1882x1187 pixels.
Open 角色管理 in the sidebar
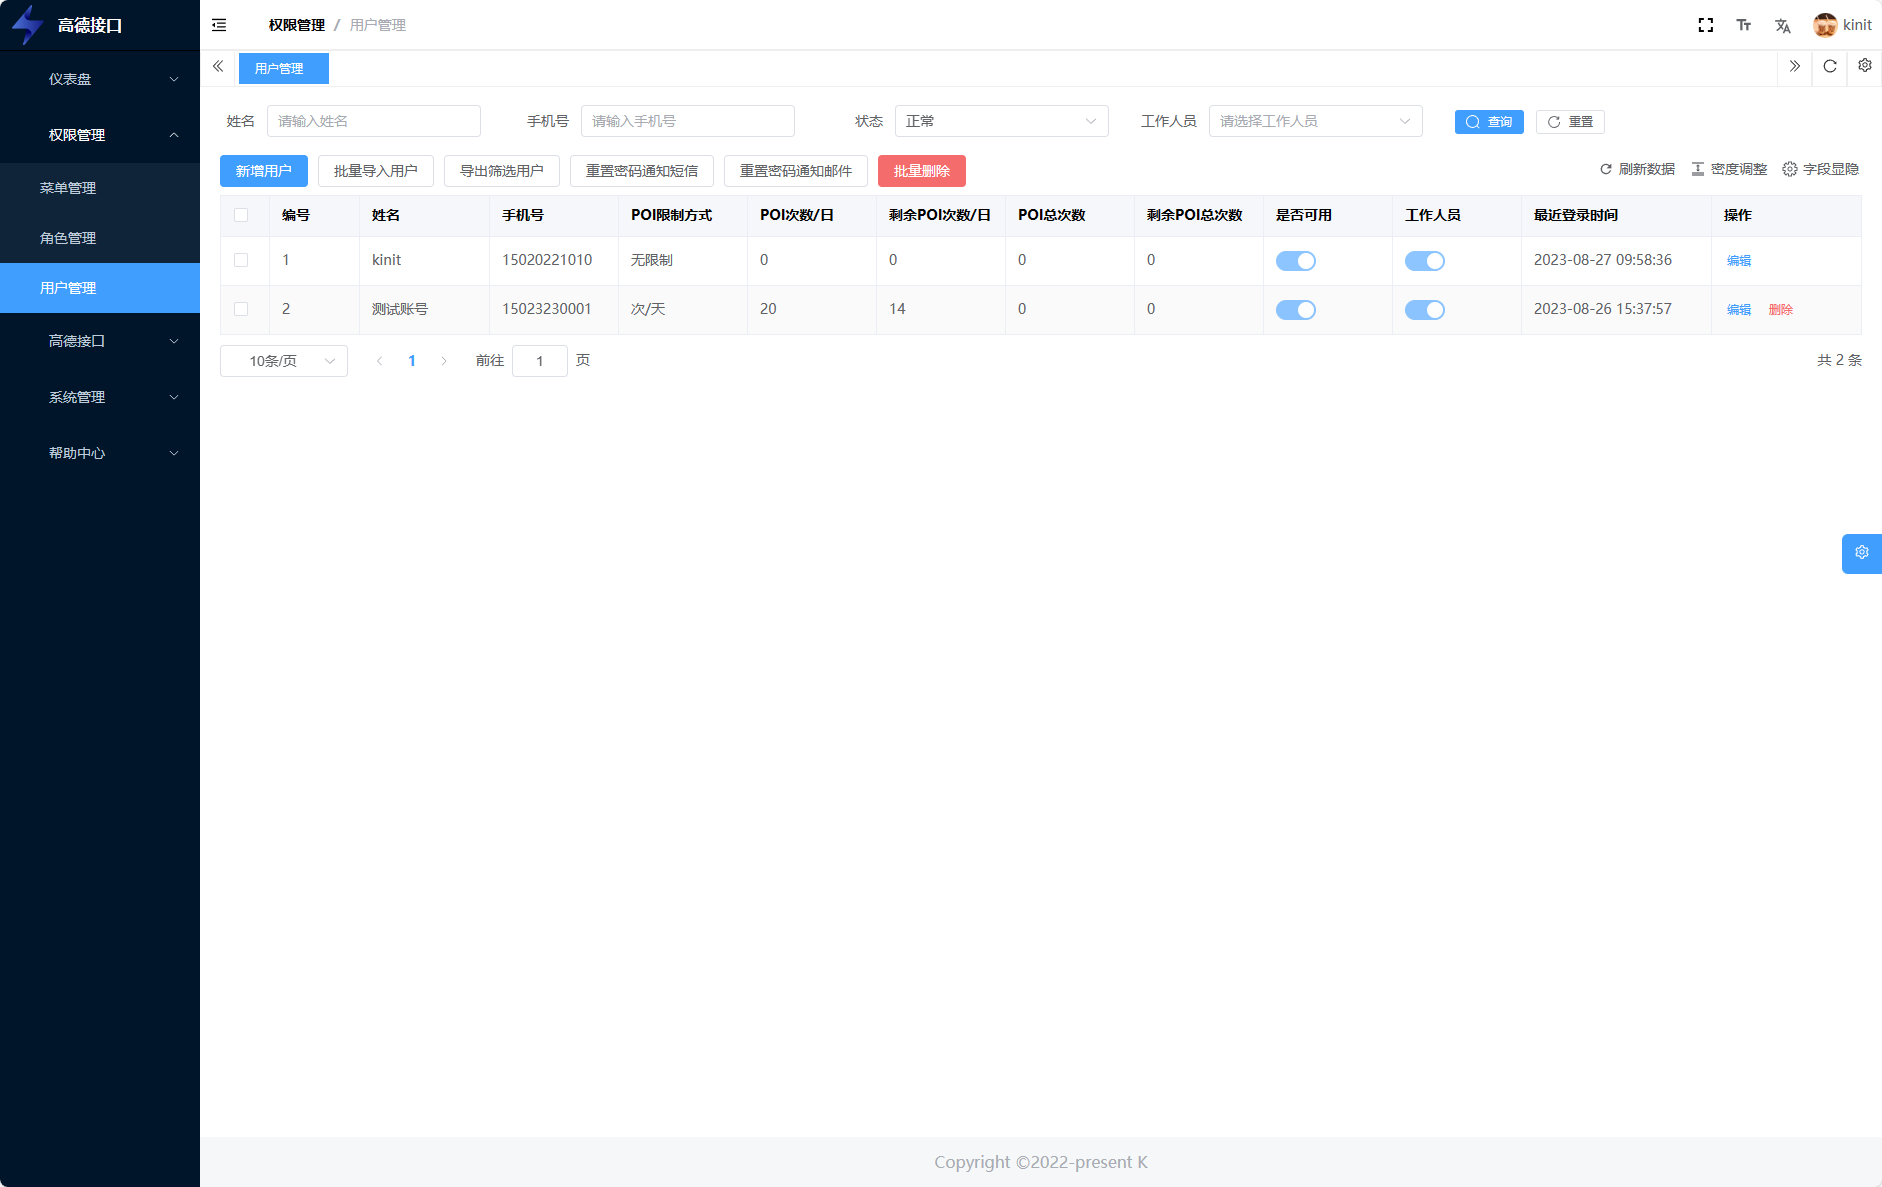pos(100,238)
